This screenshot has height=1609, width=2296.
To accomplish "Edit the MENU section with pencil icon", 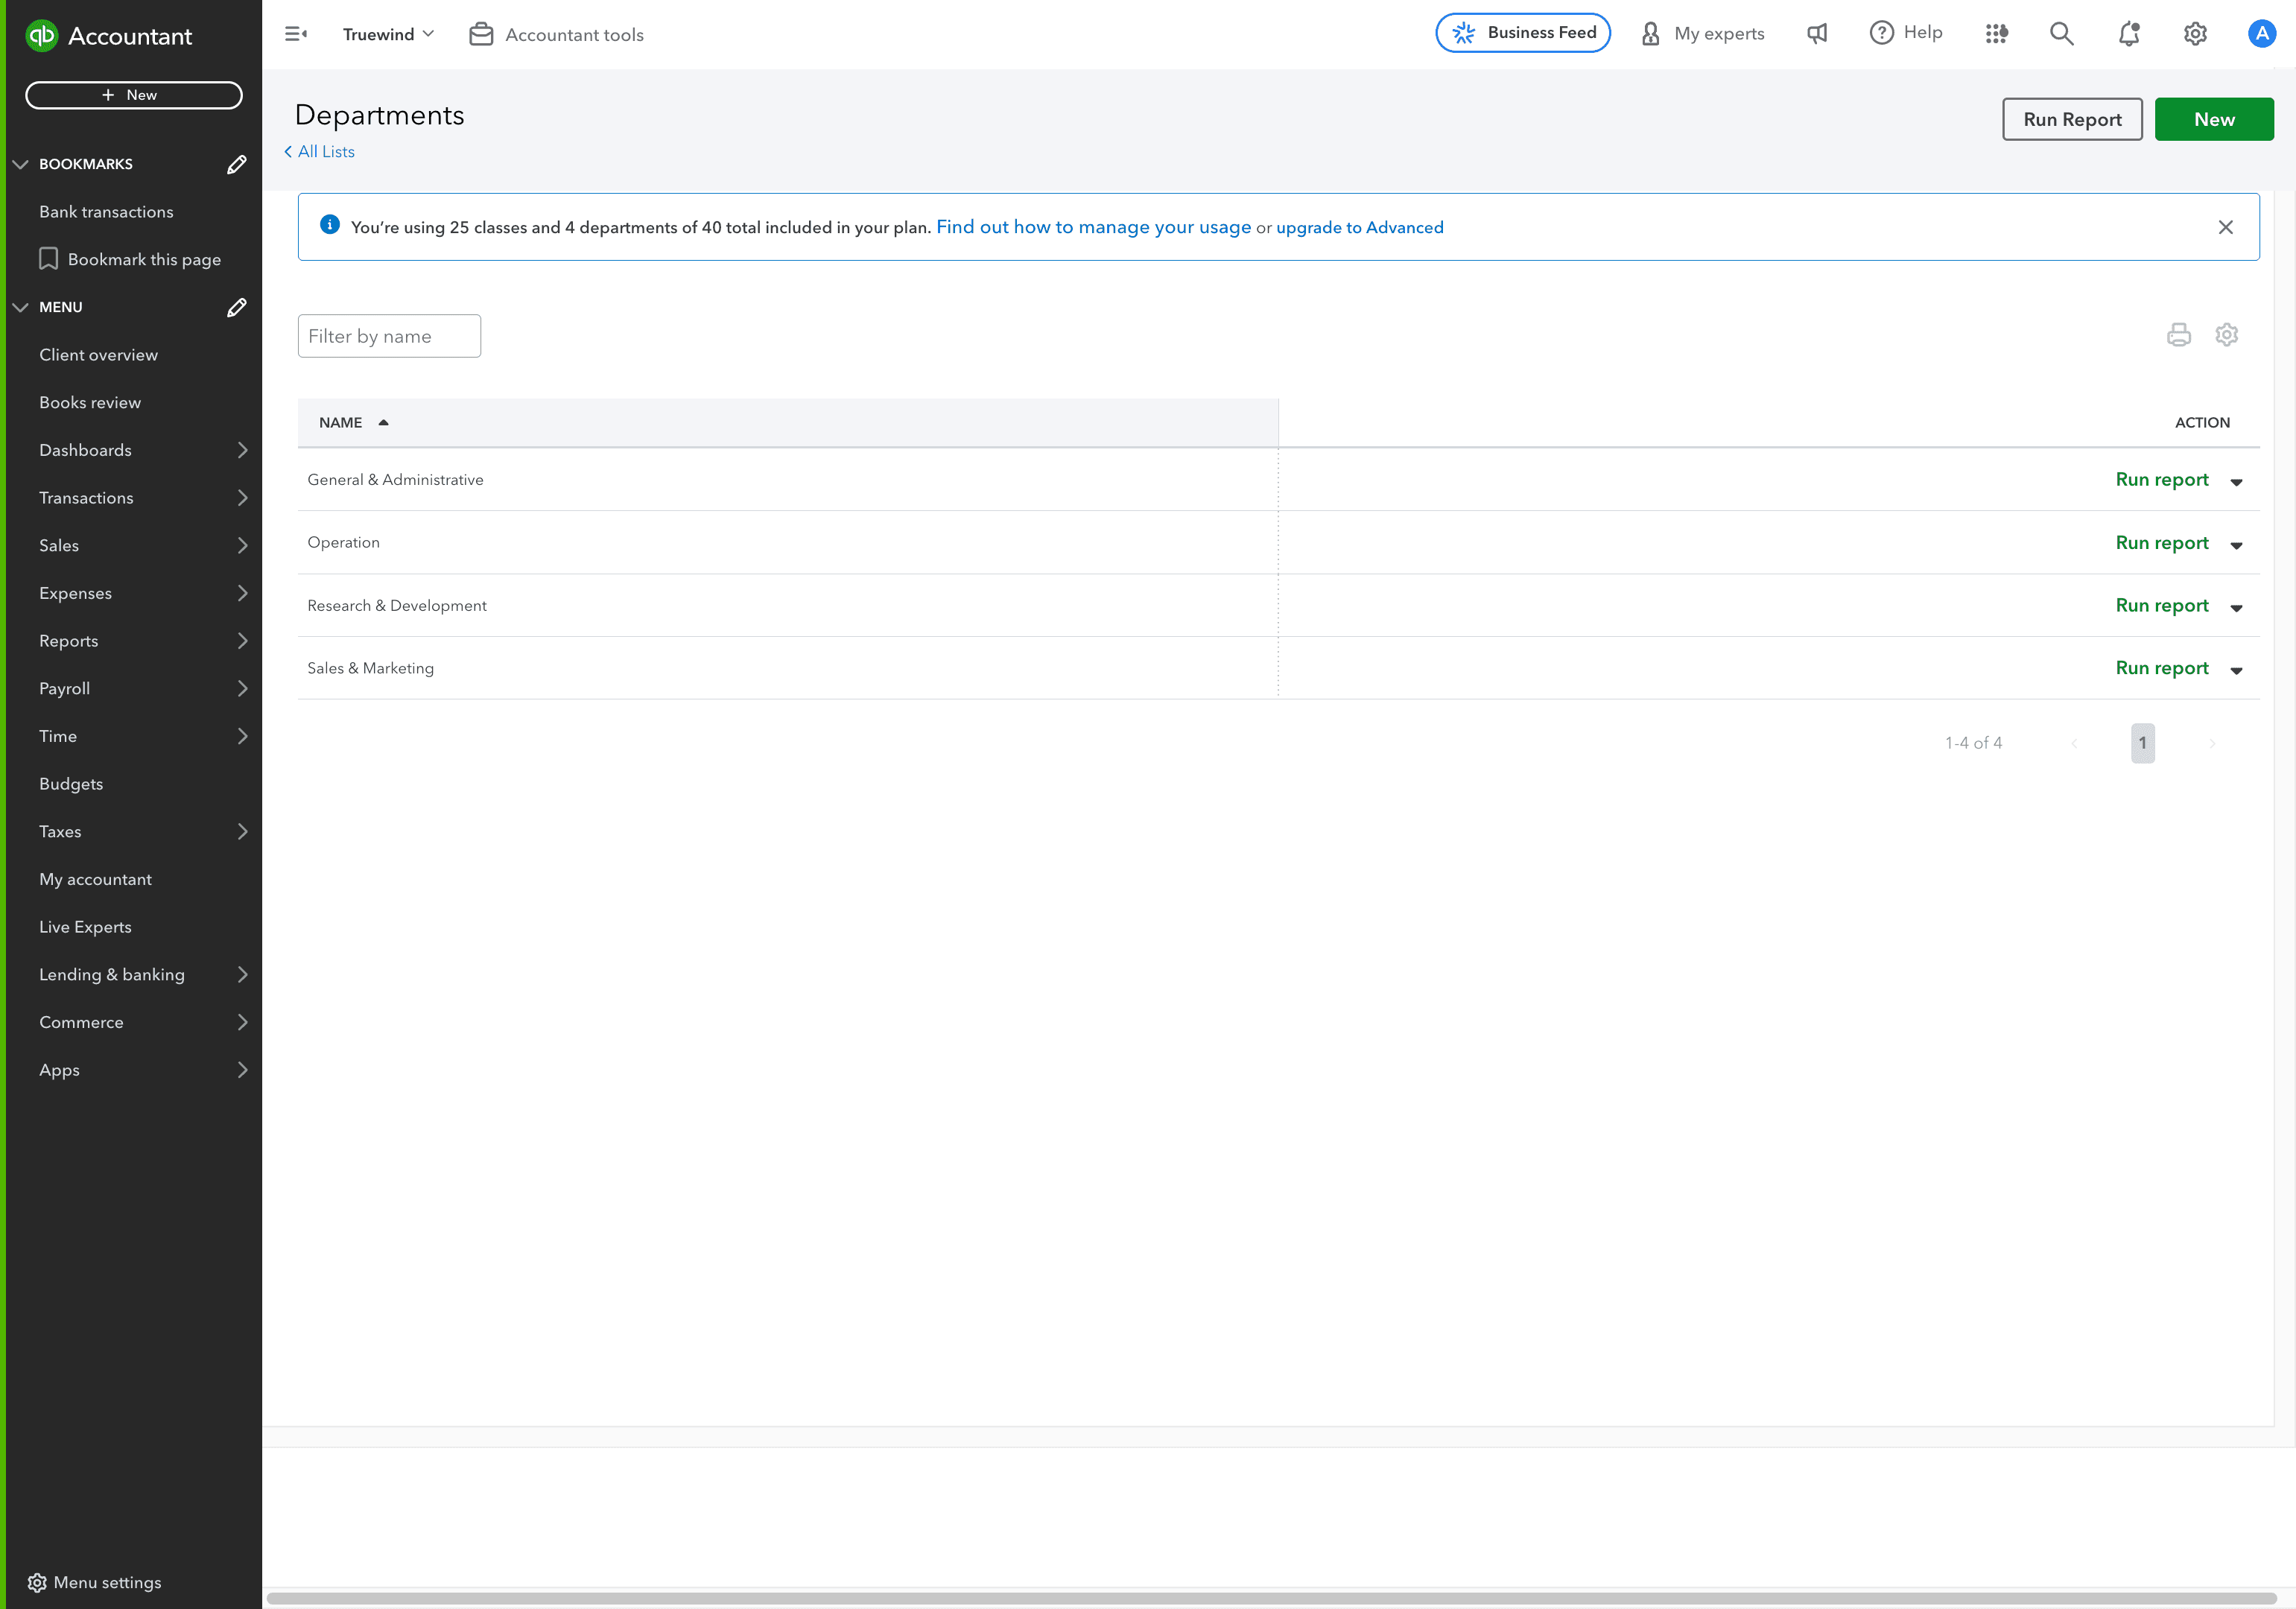I will pos(236,307).
